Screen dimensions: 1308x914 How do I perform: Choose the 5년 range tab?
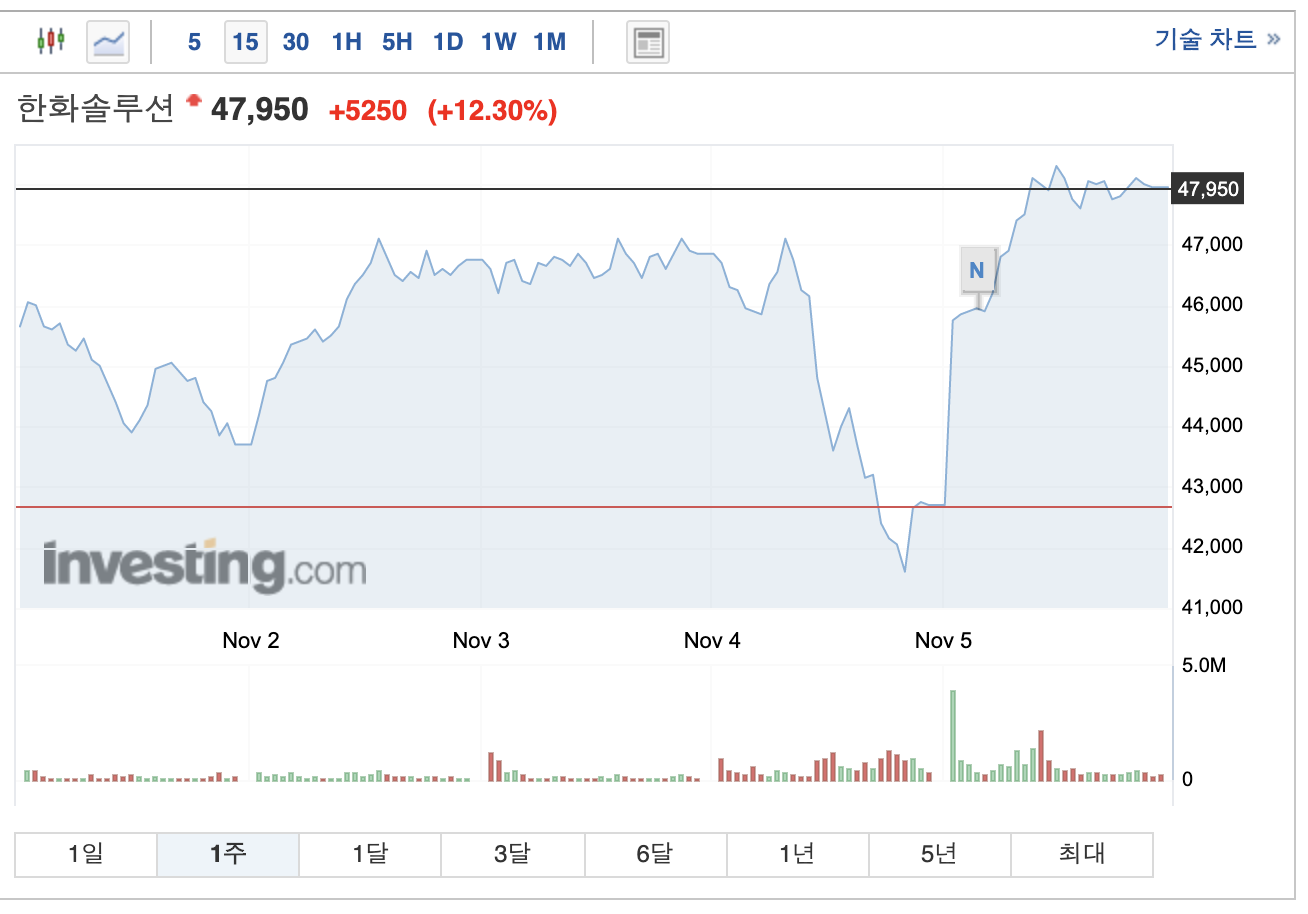(940, 854)
